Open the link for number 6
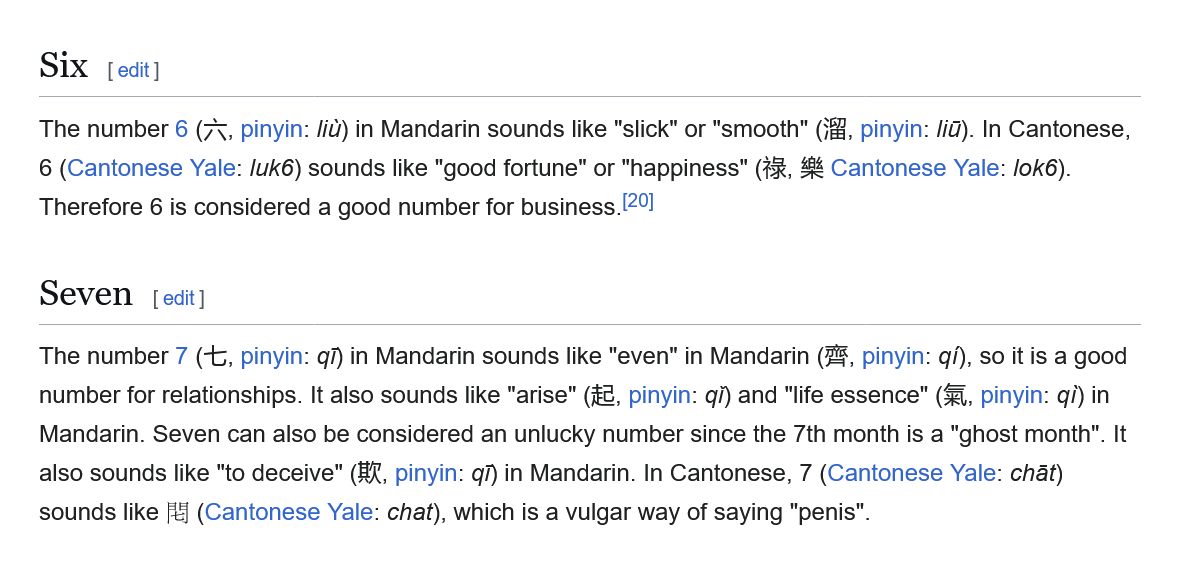This screenshot has width=1185, height=576. pos(181,129)
